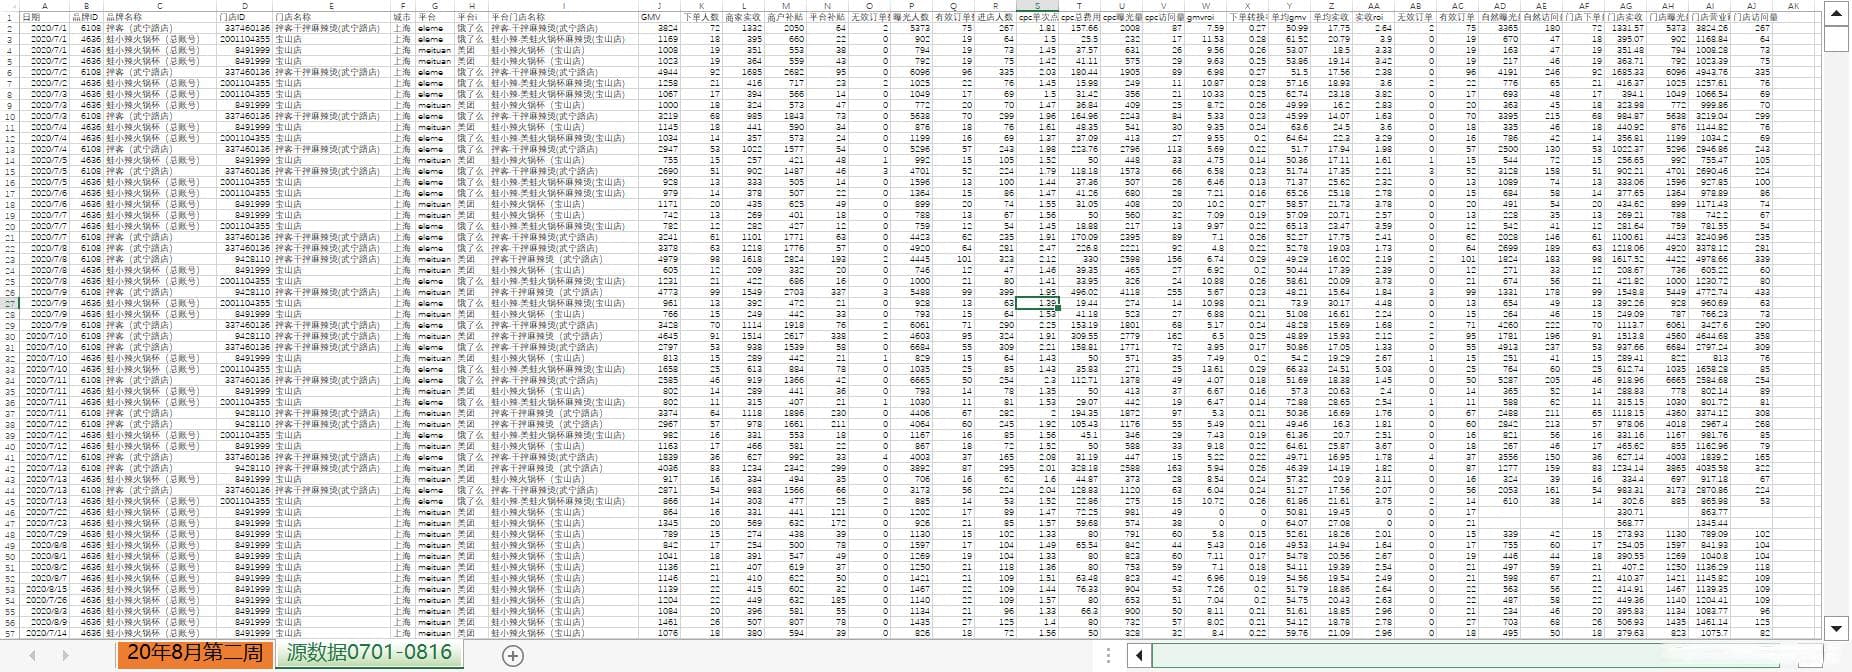Click the 门店访问量 header cell
The image size is (1852, 672).
click(1751, 17)
